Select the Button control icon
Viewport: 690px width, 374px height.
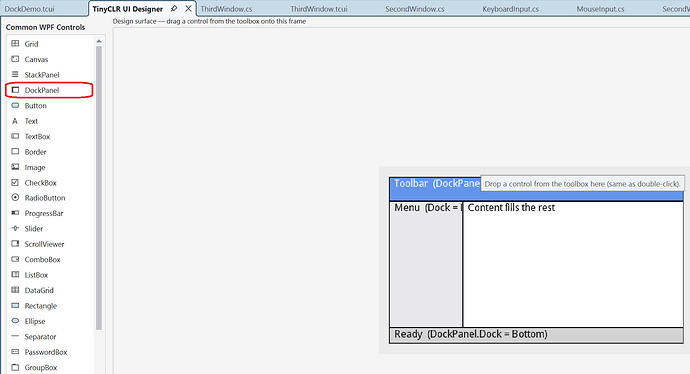coord(15,105)
